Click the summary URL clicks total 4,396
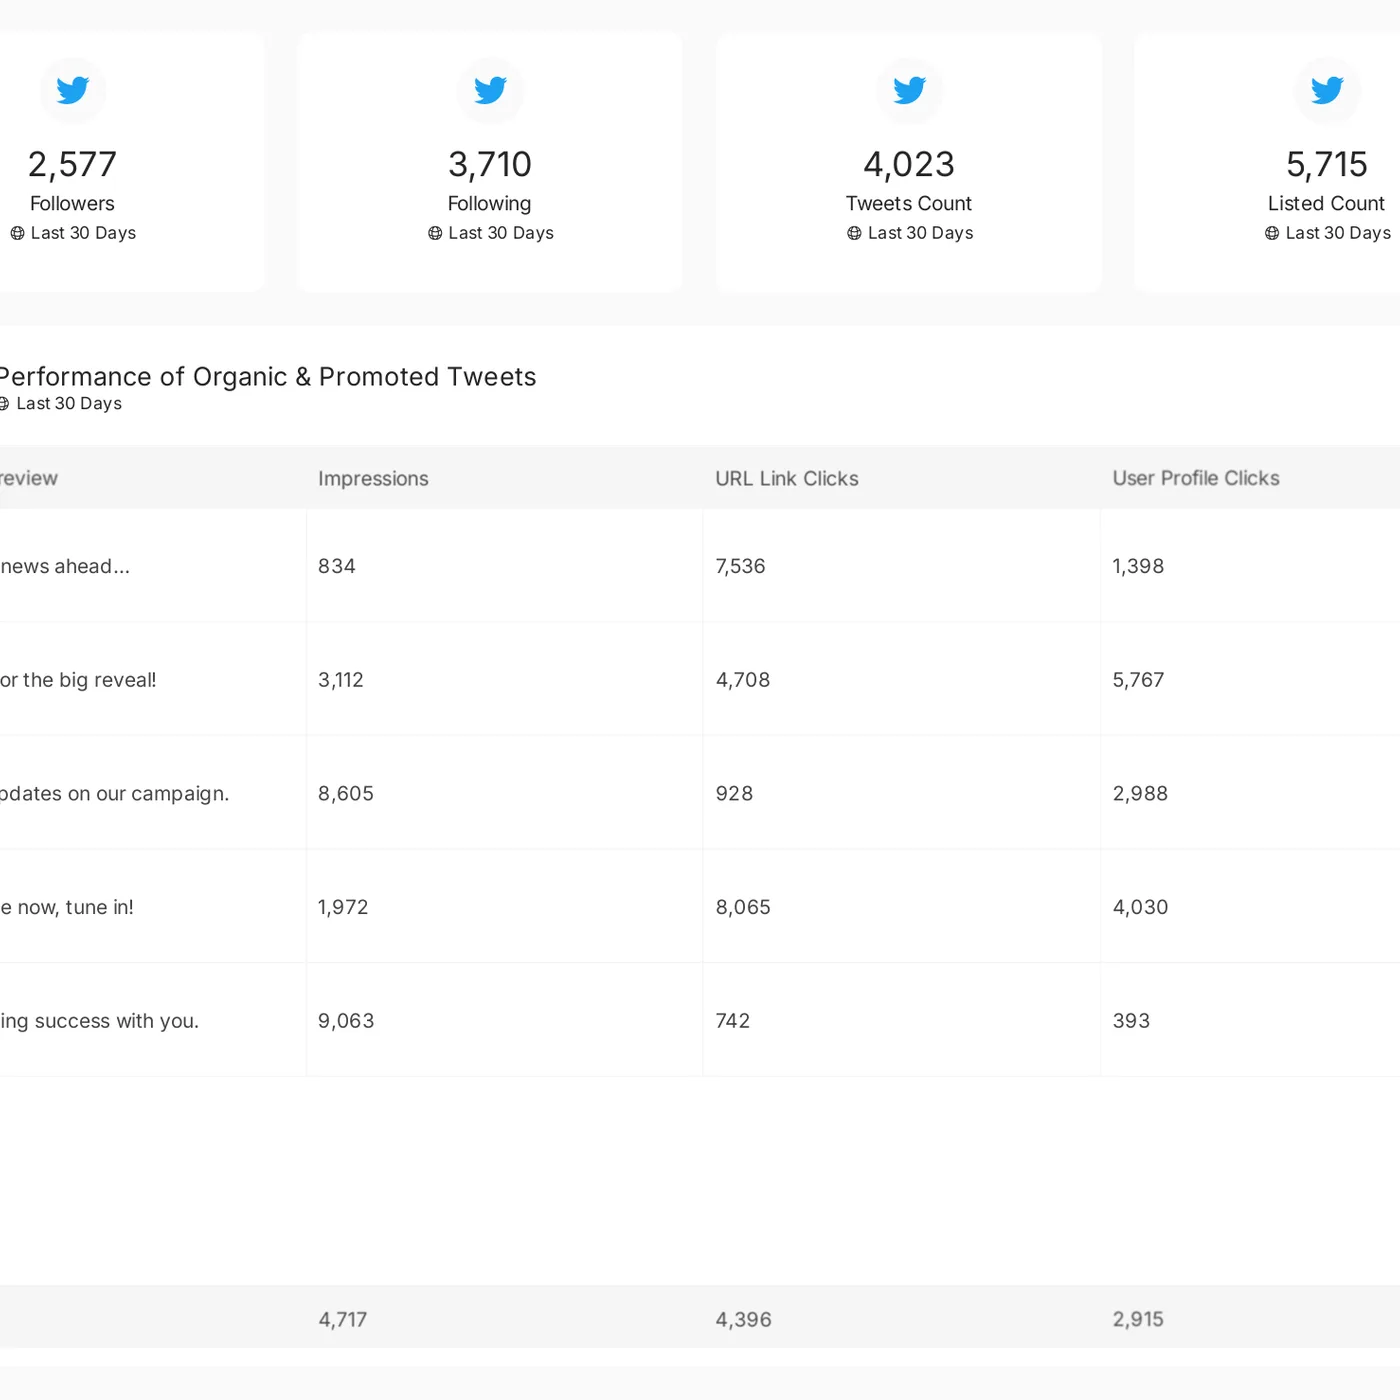 [x=743, y=1320]
